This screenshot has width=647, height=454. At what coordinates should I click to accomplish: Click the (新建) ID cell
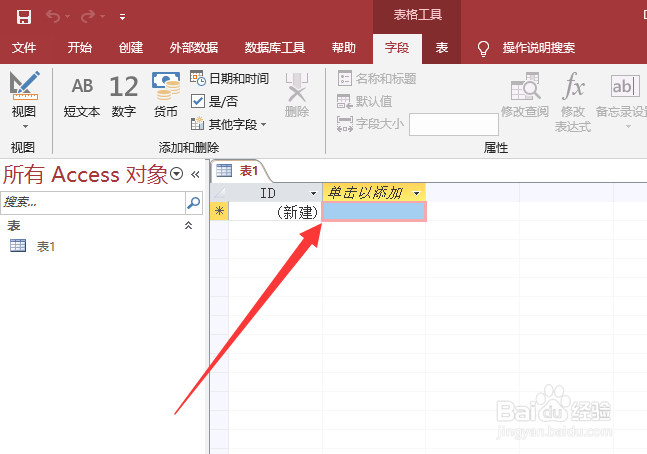click(275, 211)
